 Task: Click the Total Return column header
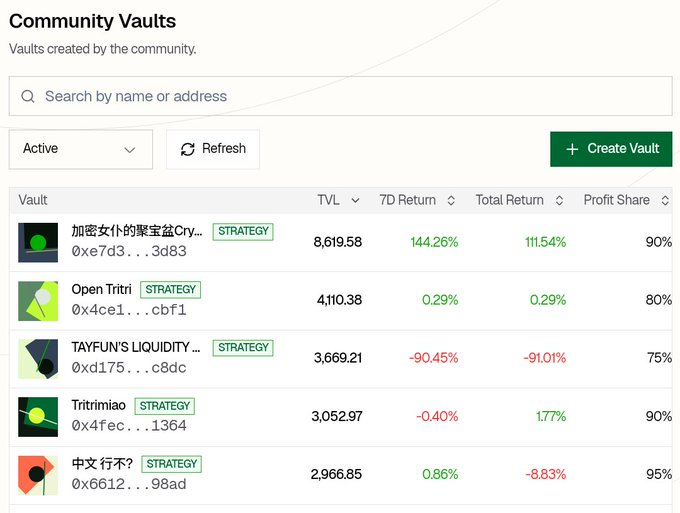[510, 200]
